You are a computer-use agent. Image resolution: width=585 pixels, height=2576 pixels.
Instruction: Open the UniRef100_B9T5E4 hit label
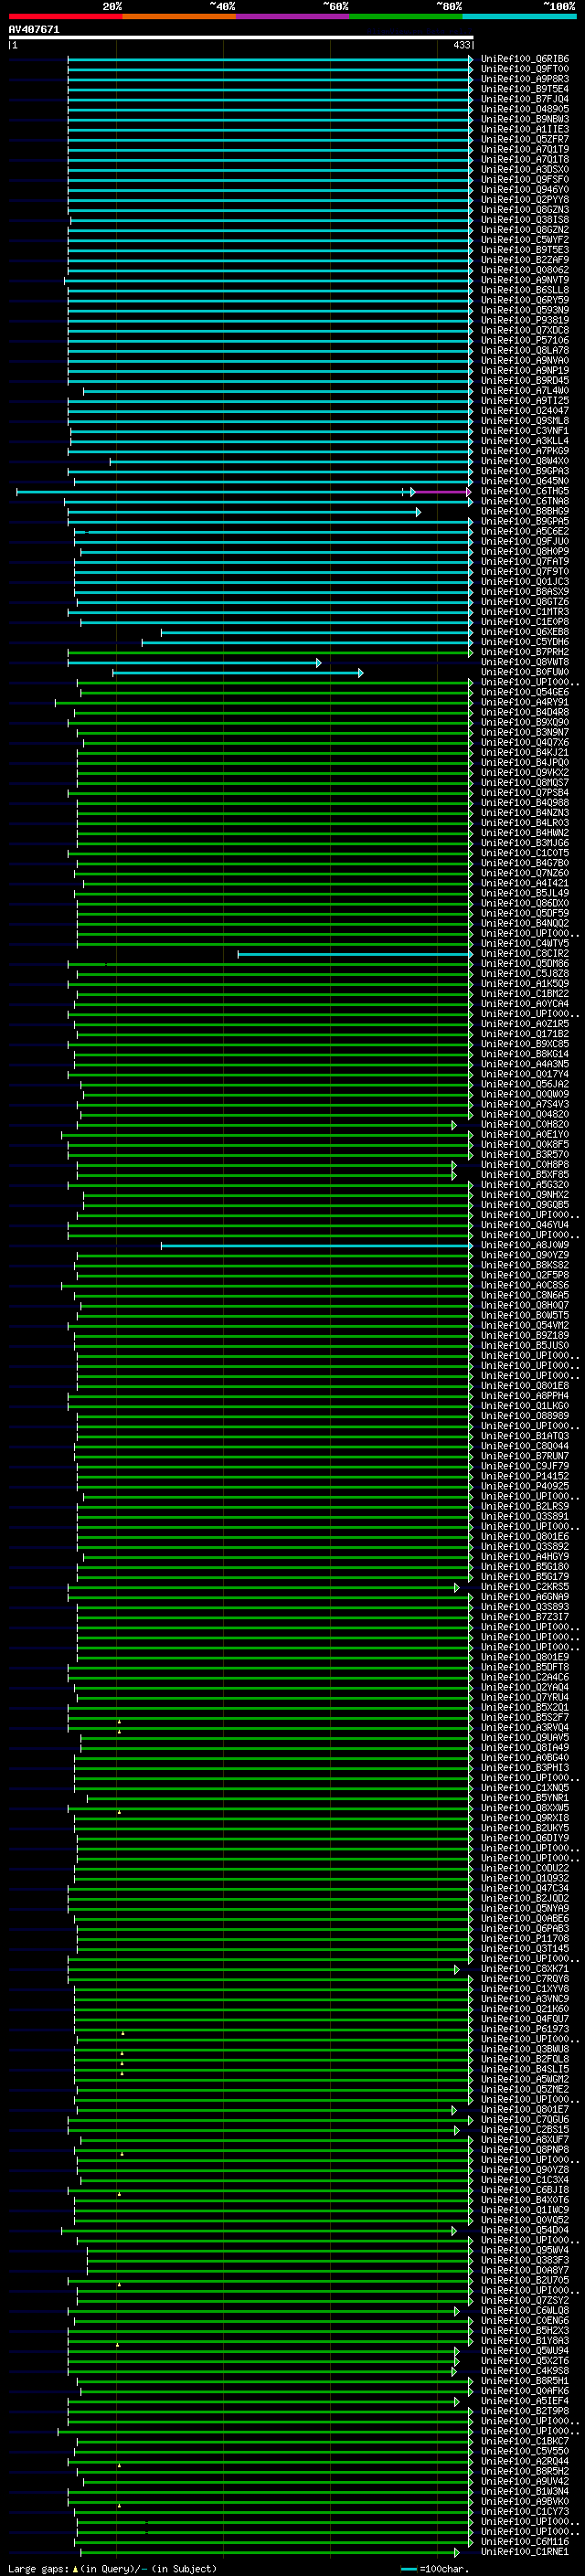[x=525, y=90]
